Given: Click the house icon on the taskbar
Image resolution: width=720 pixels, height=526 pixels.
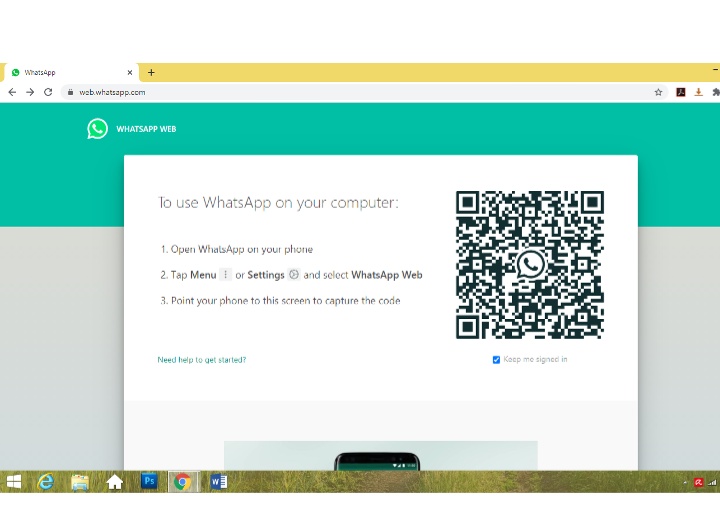Looking at the screenshot, I should pyautogui.click(x=114, y=482).
